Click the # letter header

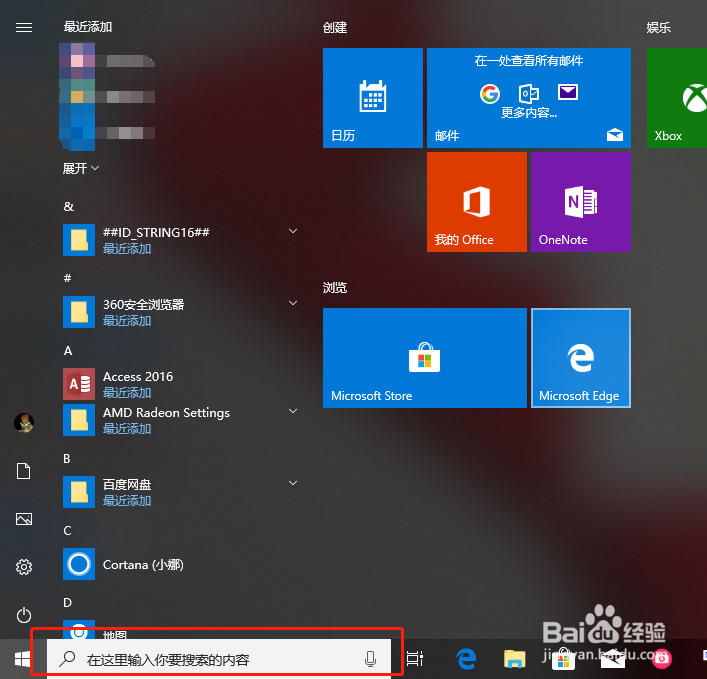(x=68, y=278)
